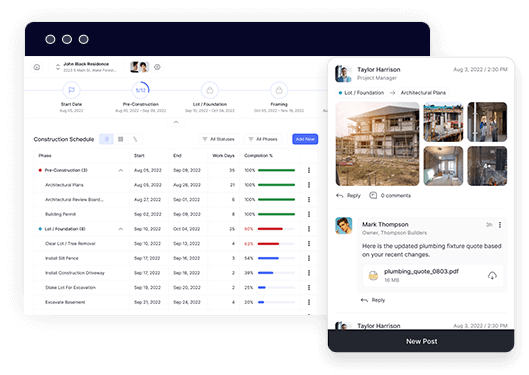Select the Framing phase milestone icon
Viewport: 529px width, 375px height.
point(279,90)
